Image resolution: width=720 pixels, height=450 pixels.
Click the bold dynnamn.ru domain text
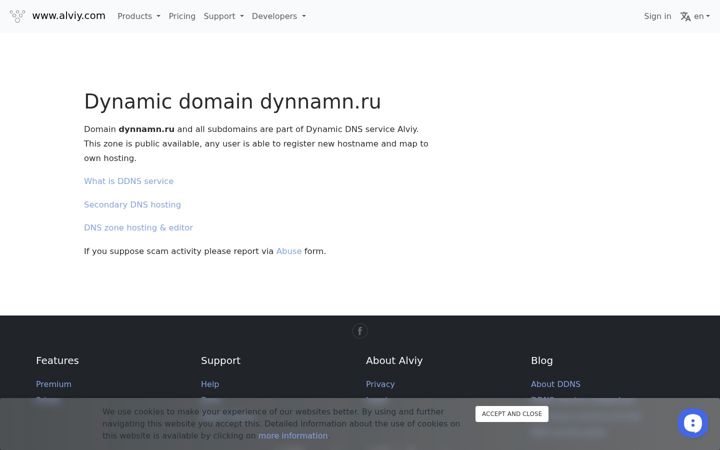coord(146,129)
